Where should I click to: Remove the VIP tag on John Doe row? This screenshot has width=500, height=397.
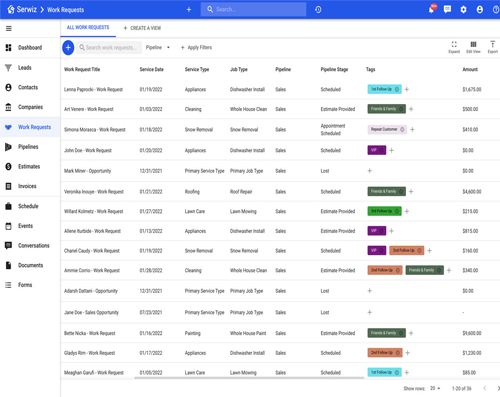382,150
